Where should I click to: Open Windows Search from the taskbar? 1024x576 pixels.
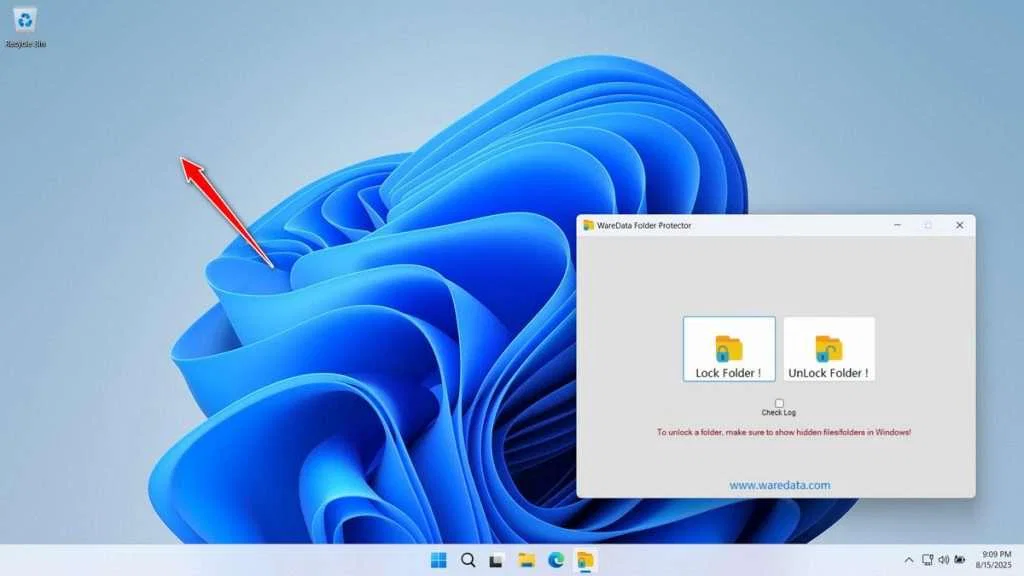pyautogui.click(x=466, y=560)
